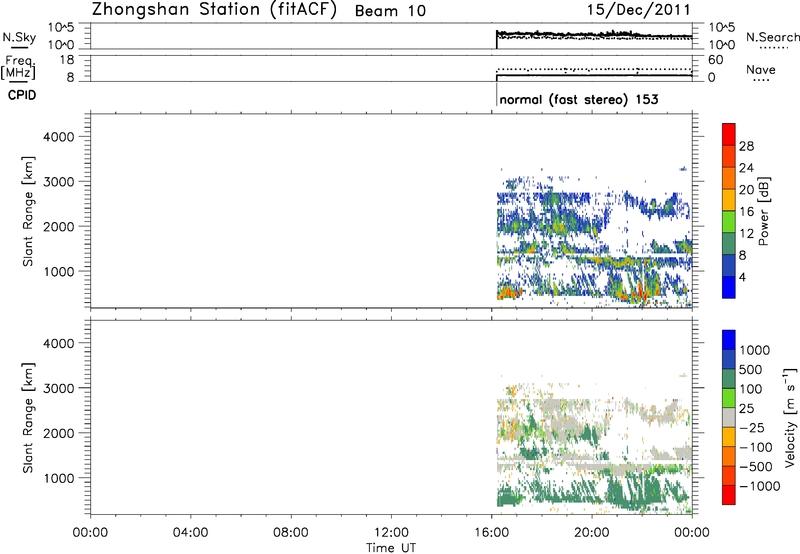This screenshot has width=800, height=554.
Task: Click the '60' Nave axis value
Action: tap(716, 60)
